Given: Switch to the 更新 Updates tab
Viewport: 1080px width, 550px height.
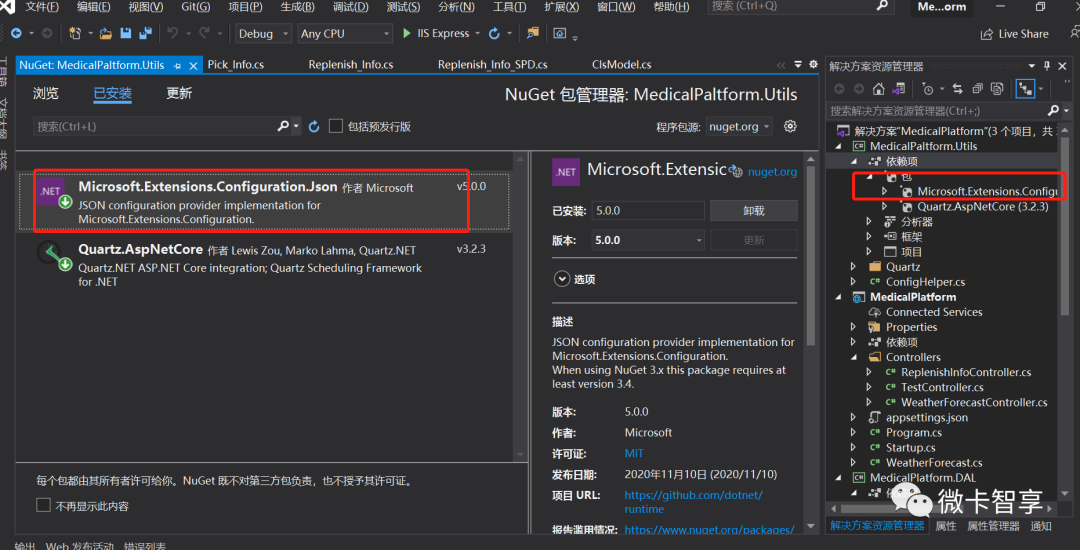Looking at the screenshot, I should coord(179,94).
